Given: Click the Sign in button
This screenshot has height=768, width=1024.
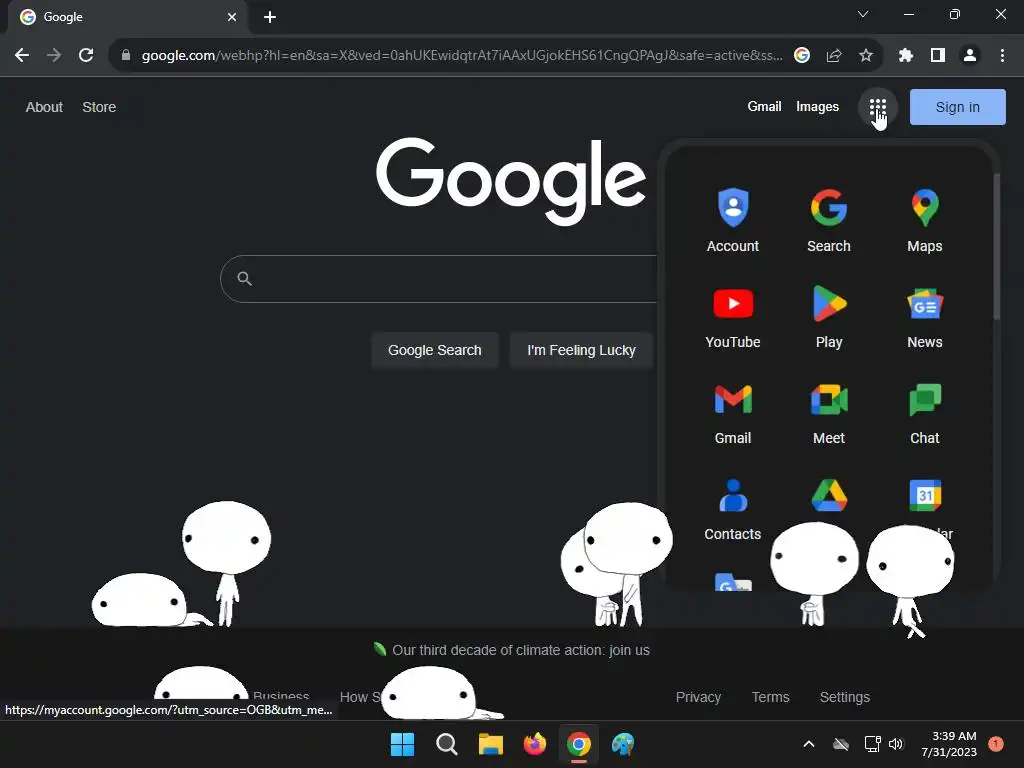Looking at the screenshot, I should (957, 107).
